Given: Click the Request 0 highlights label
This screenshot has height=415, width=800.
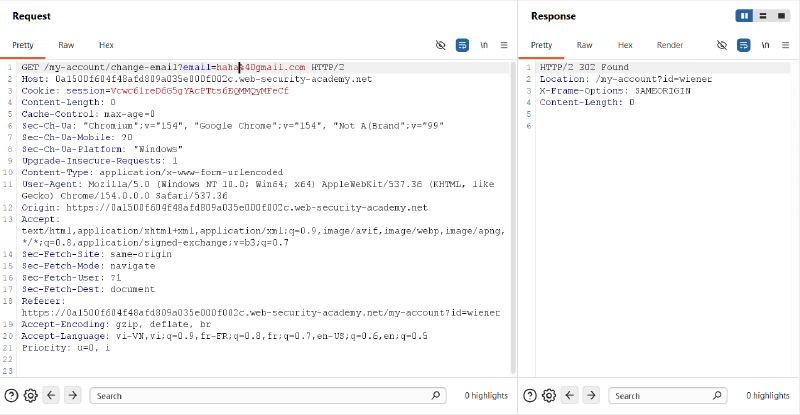Looking at the screenshot, I should 486,396.
